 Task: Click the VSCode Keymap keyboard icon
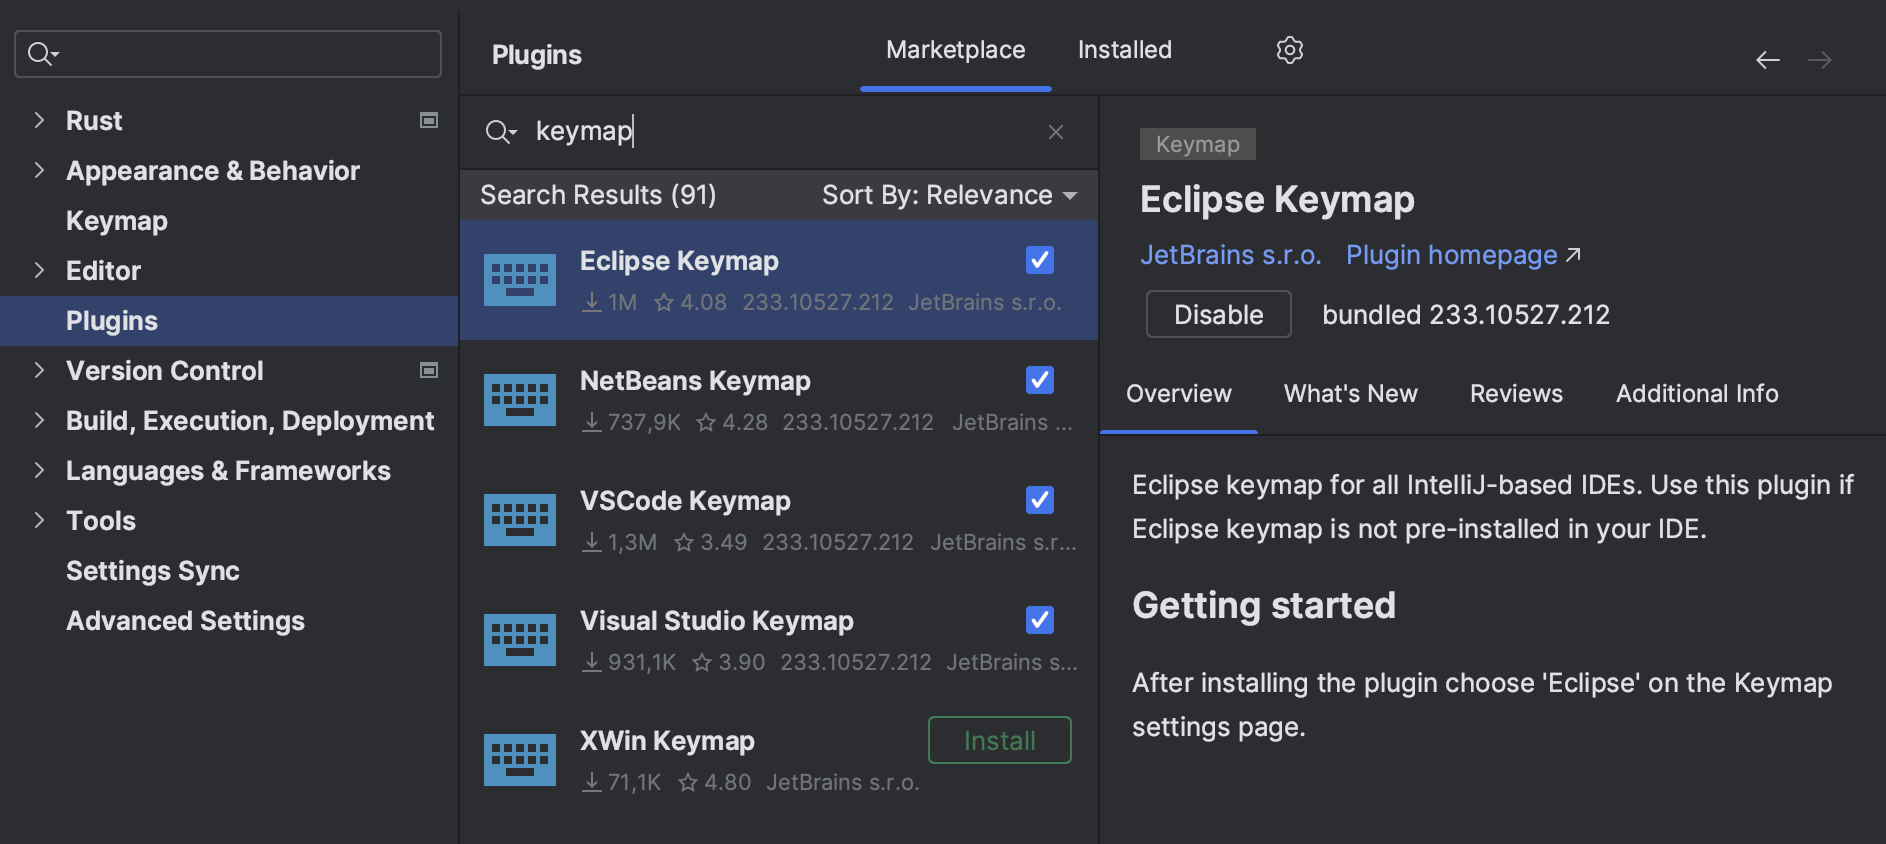(x=519, y=520)
